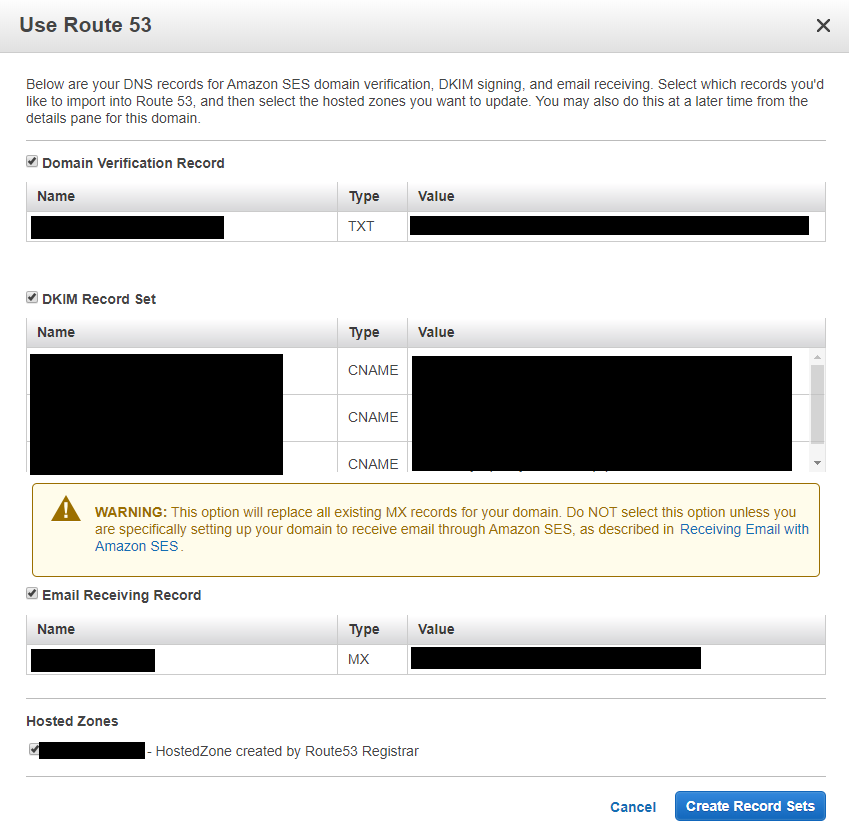
Task: Toggle the Hosted Zones entry checkbox
Action: click(34, 749)
